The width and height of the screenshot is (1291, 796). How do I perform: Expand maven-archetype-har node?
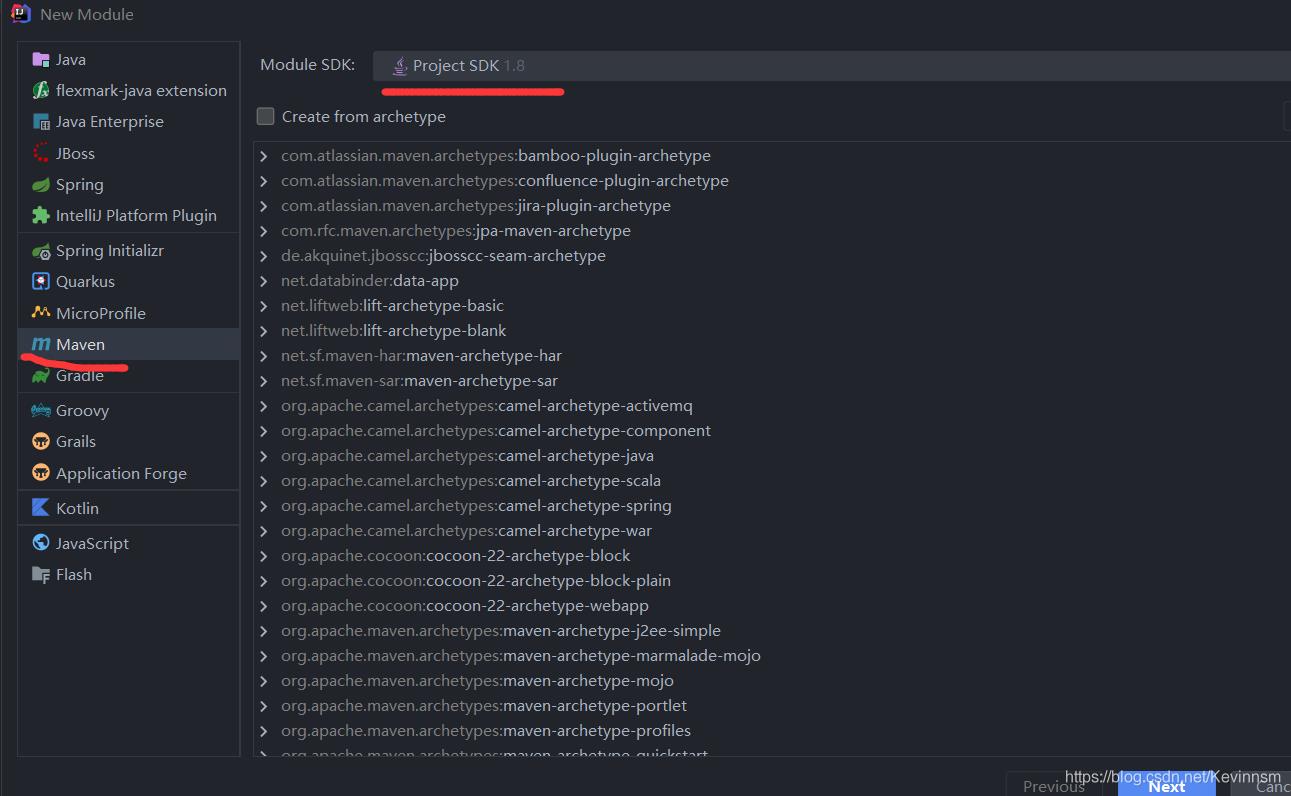264,356
